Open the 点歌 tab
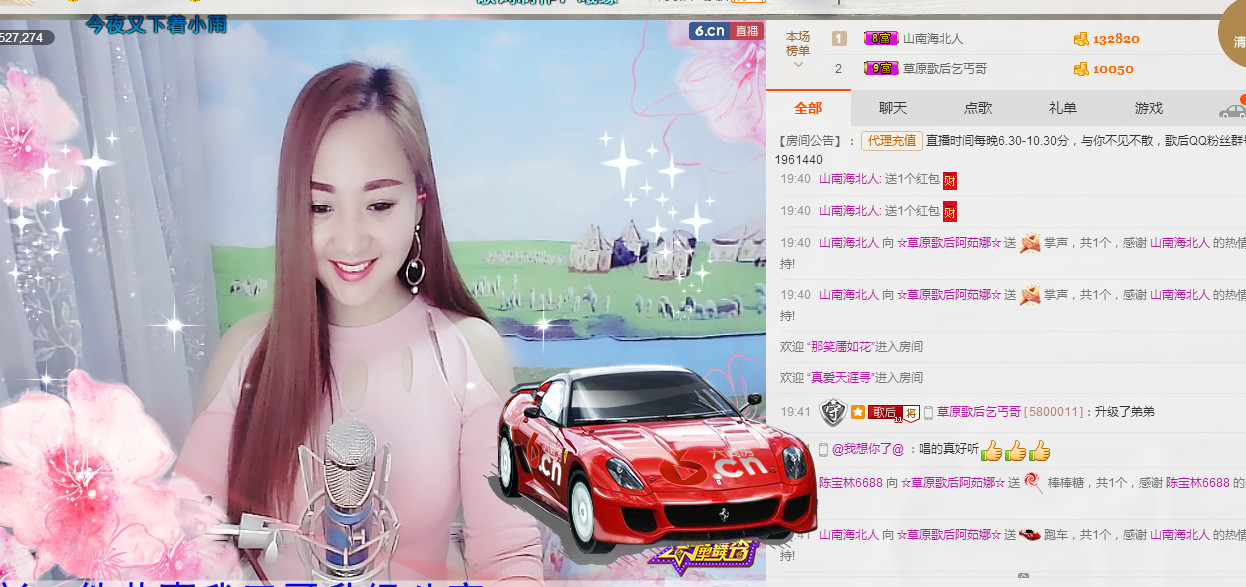Image resolution: width=1246 pixels, height=587 pixels. [x=978, y=108]
